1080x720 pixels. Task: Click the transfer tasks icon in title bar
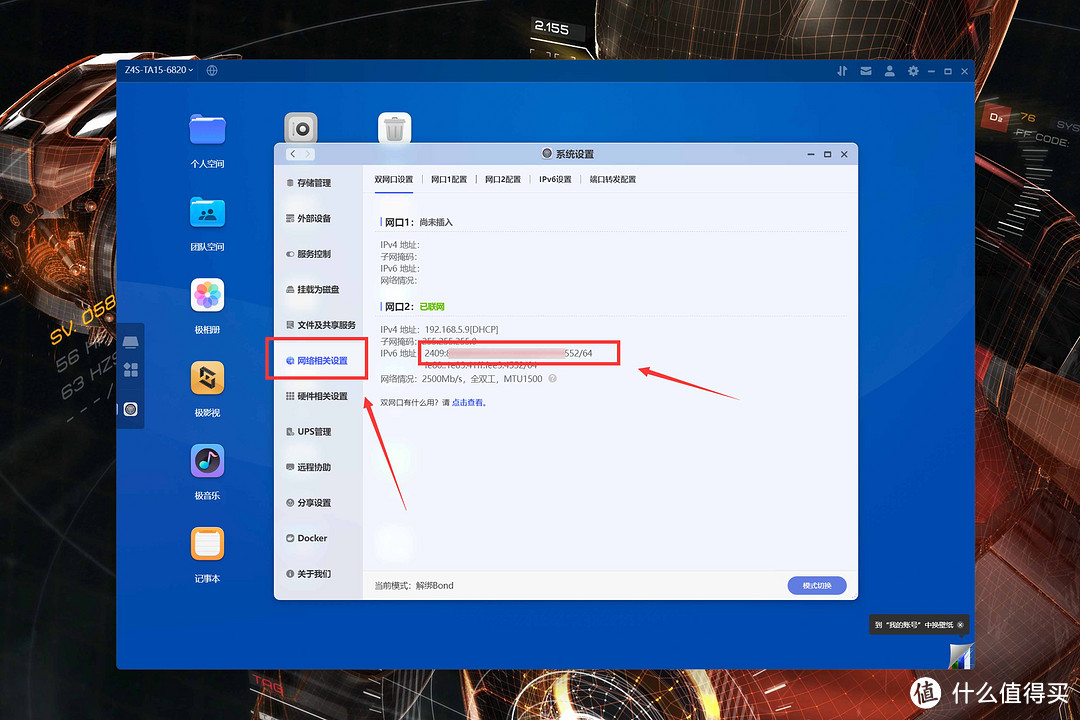tap(841, 70)
